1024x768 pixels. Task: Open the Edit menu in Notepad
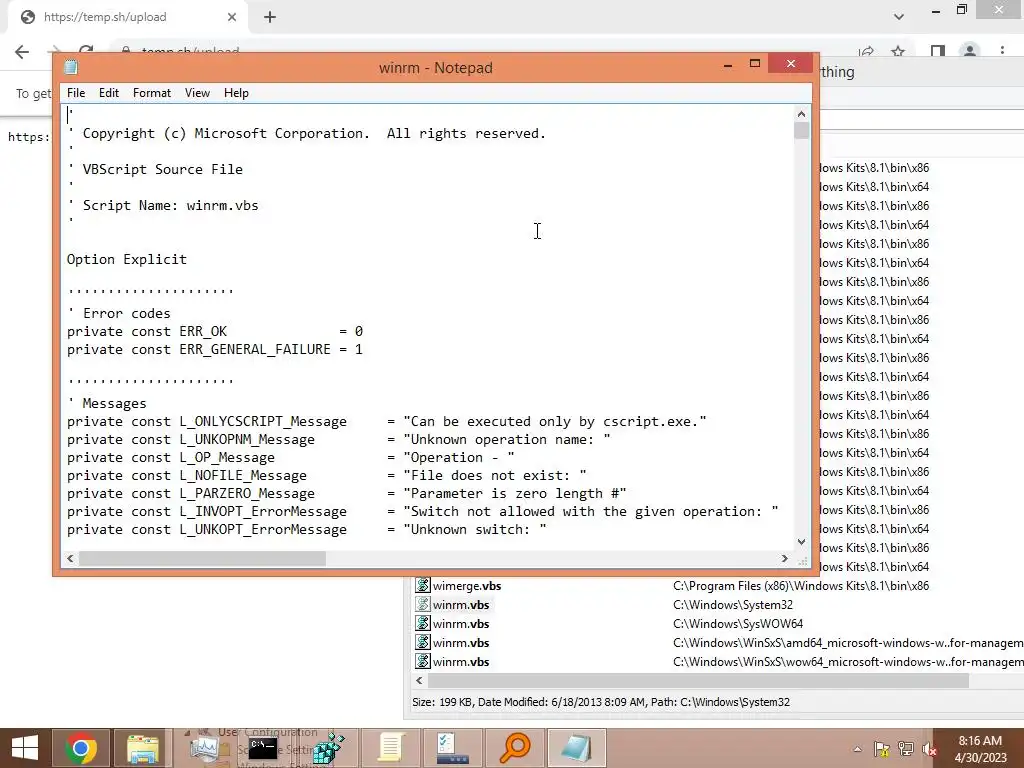(x=108, y=93)
